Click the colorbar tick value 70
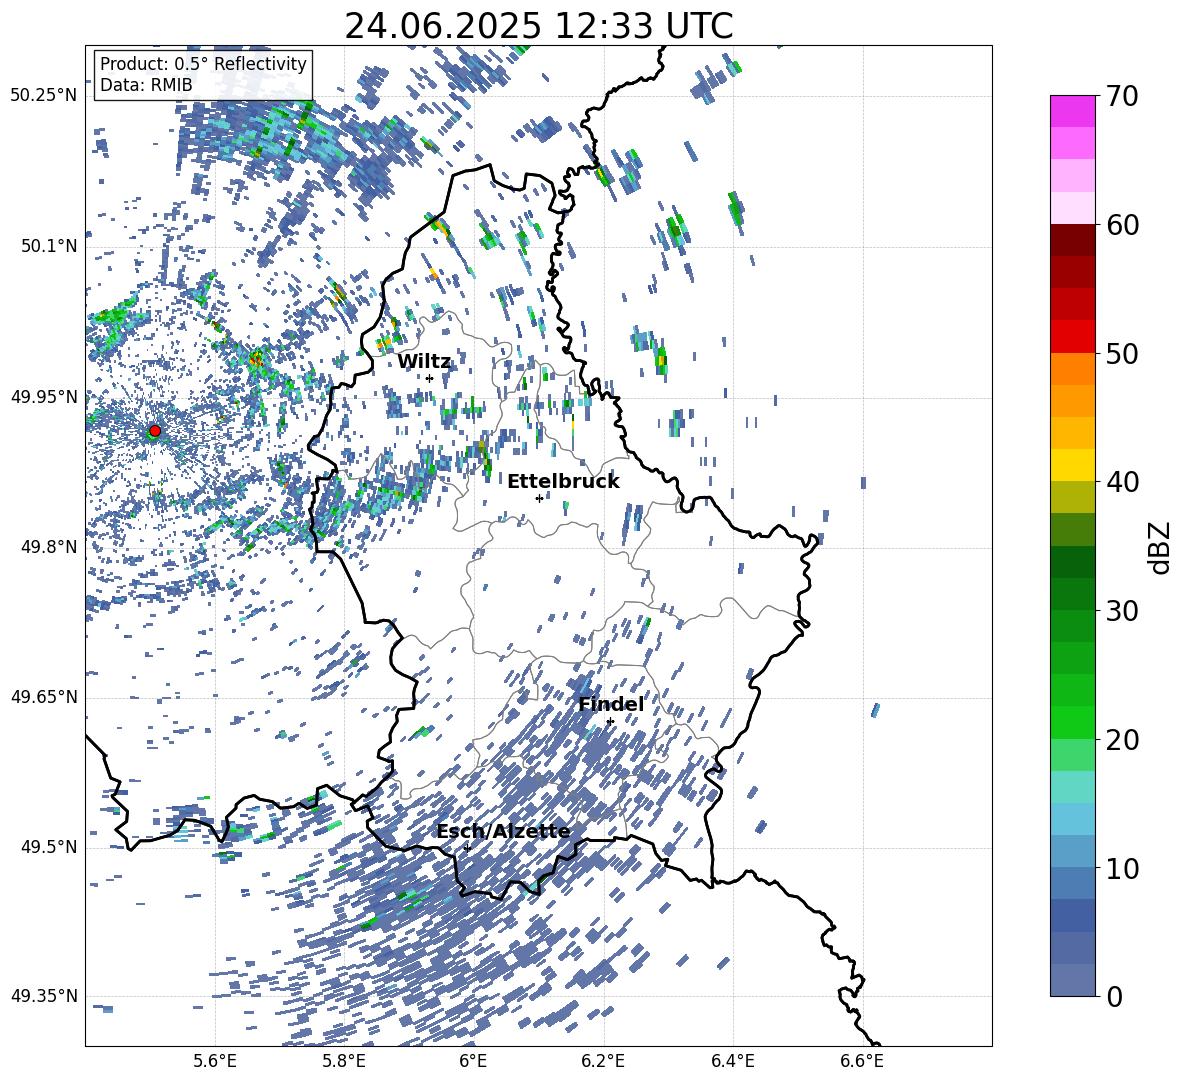Image resolution: width=1184 pixels, height=1081 pixels. point(1122,96)
